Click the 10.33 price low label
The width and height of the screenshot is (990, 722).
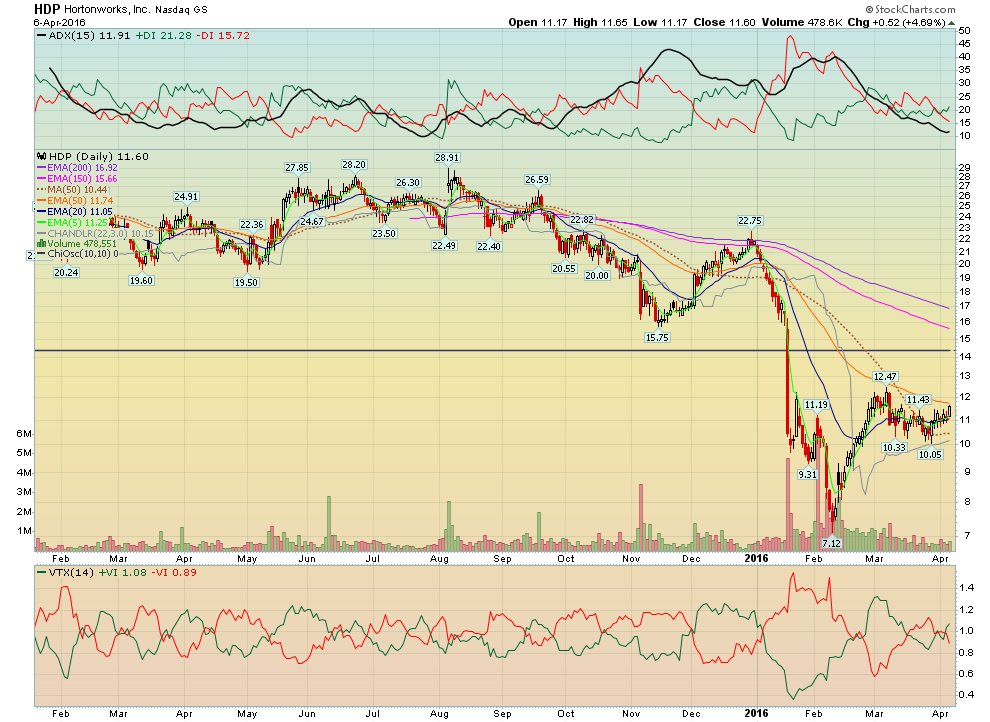(x=894, y=447)
